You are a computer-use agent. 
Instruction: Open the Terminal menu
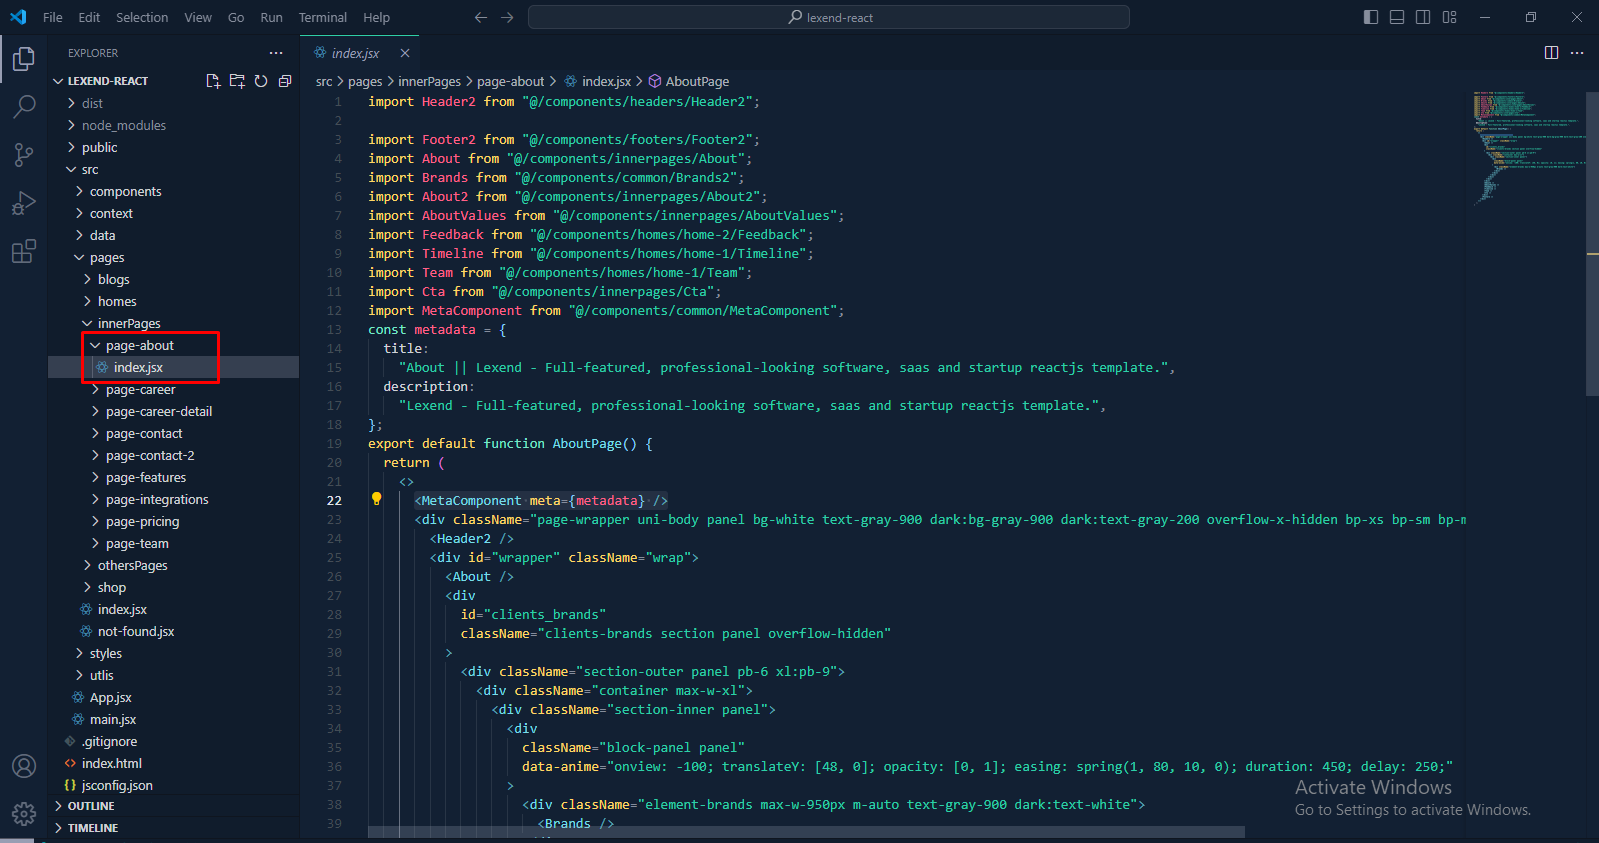(322, 17)
